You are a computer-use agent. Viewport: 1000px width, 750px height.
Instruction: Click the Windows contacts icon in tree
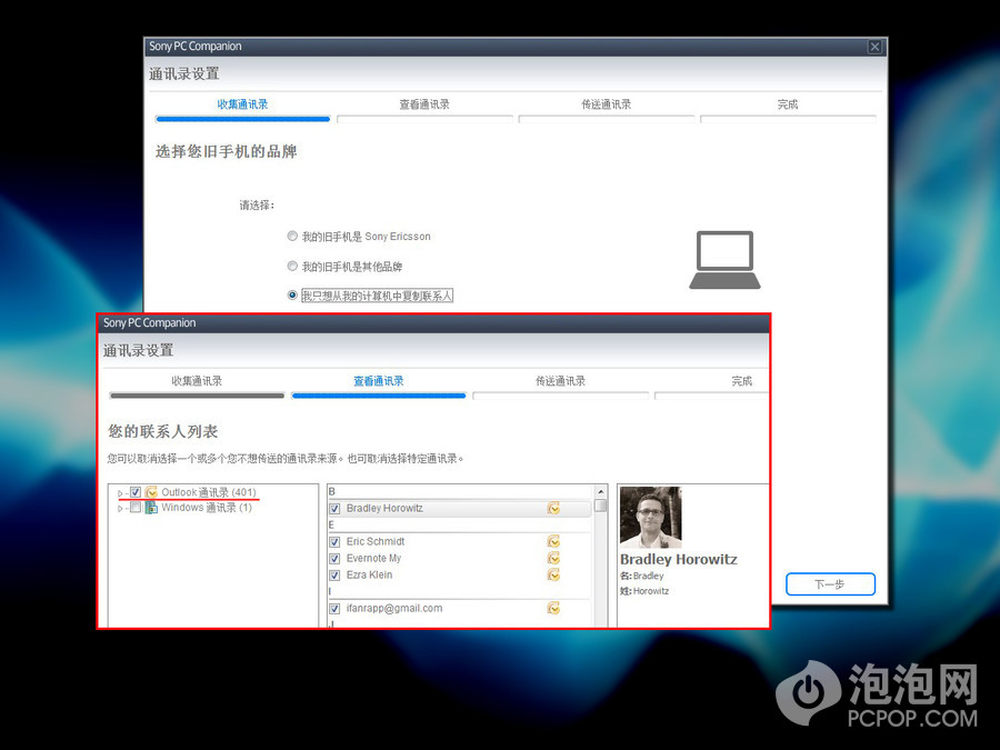coord(151,508)
